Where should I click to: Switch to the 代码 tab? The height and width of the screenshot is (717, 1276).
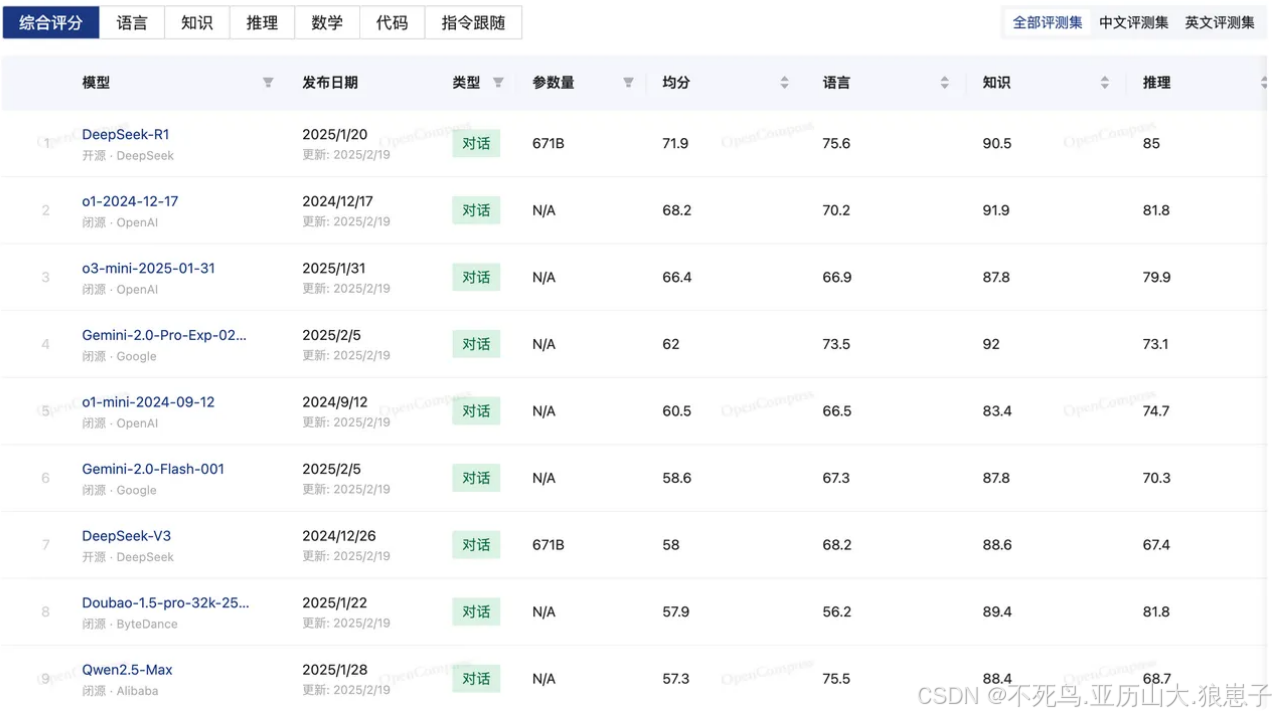[x=392, y=22]
